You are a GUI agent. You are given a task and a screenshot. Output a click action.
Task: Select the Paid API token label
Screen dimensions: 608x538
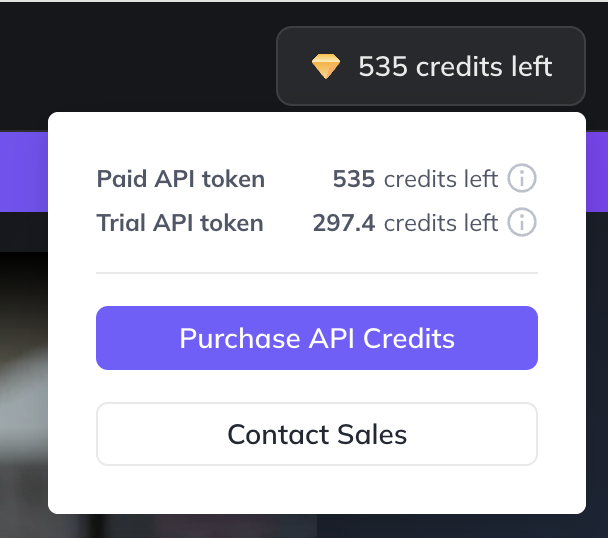tap(181, 179)
